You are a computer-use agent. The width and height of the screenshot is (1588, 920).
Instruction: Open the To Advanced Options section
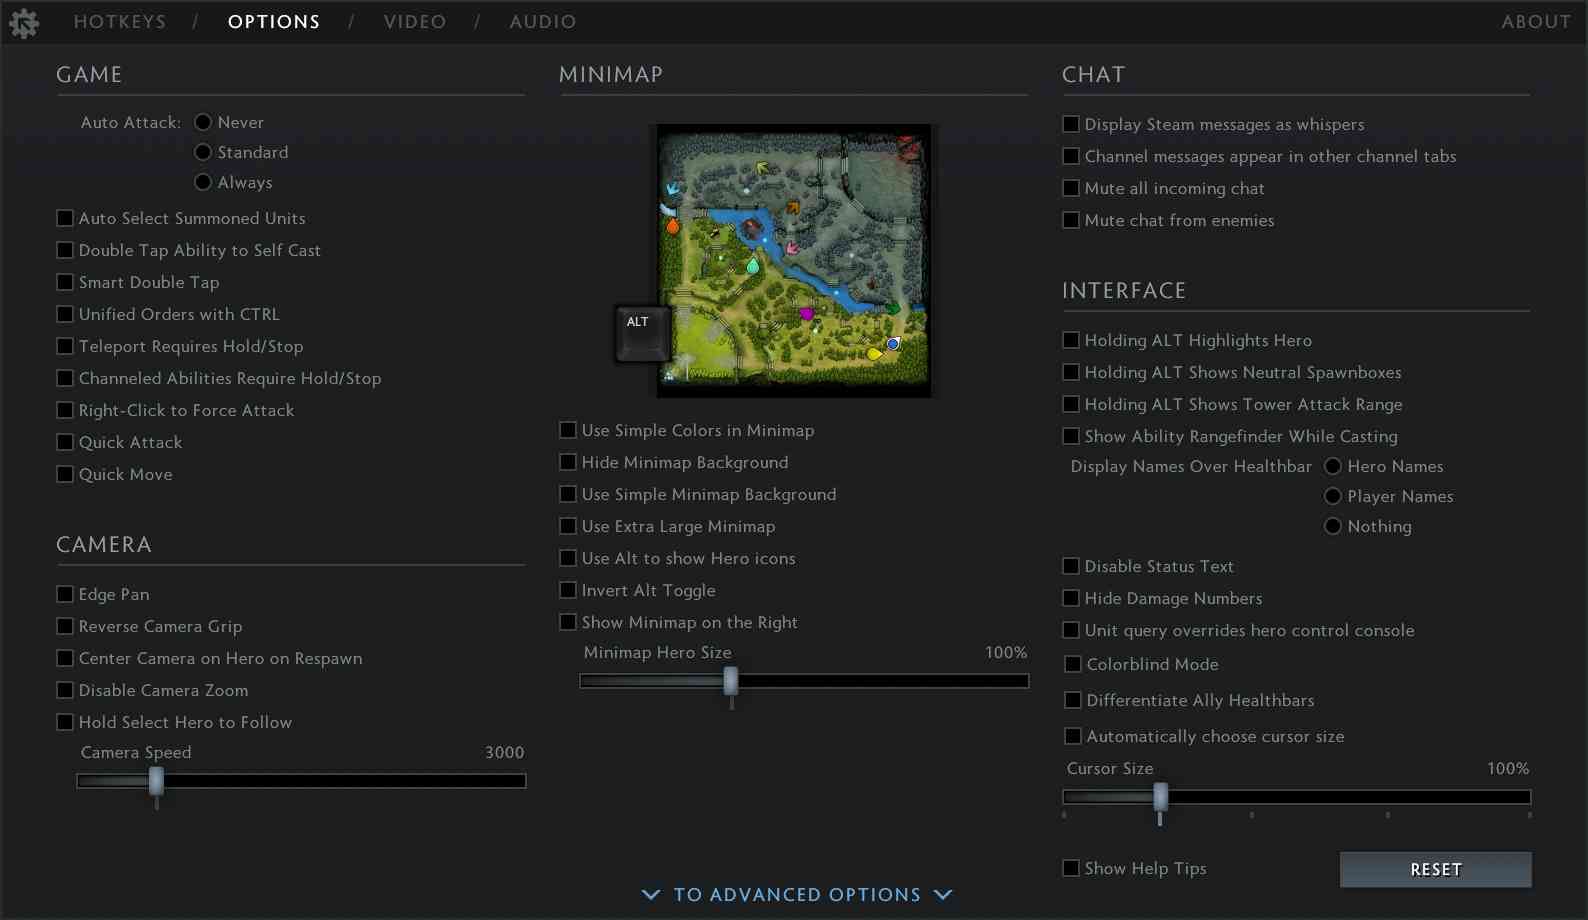pos(797,894)
